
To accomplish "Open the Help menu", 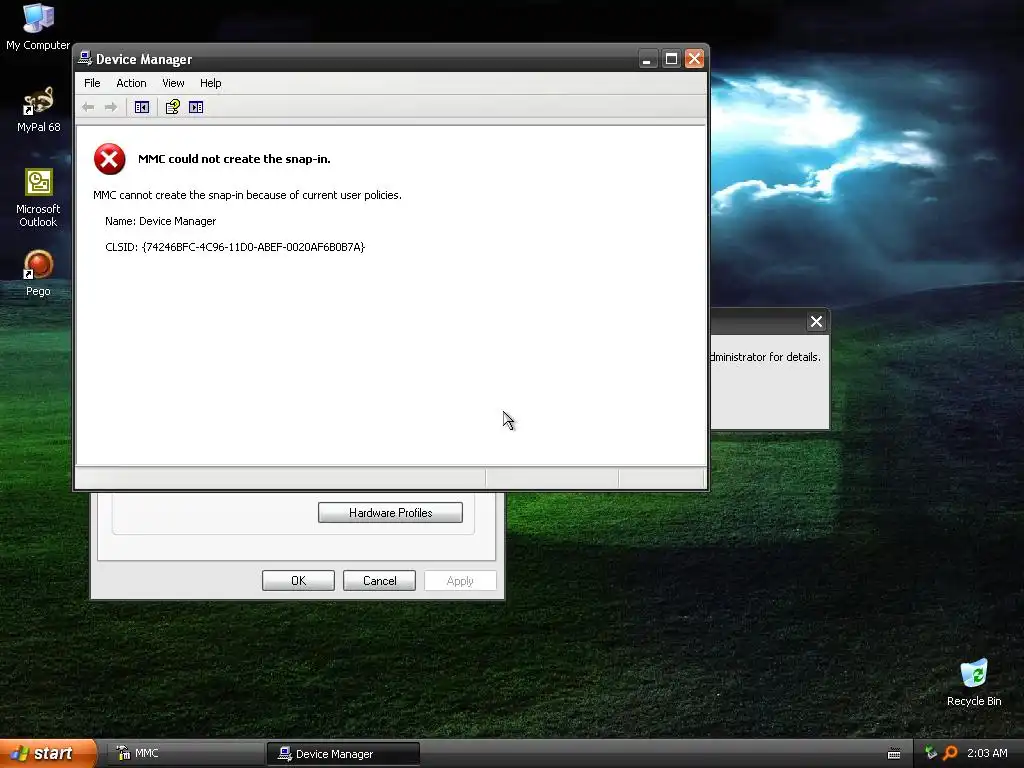I will coord(210,83).
